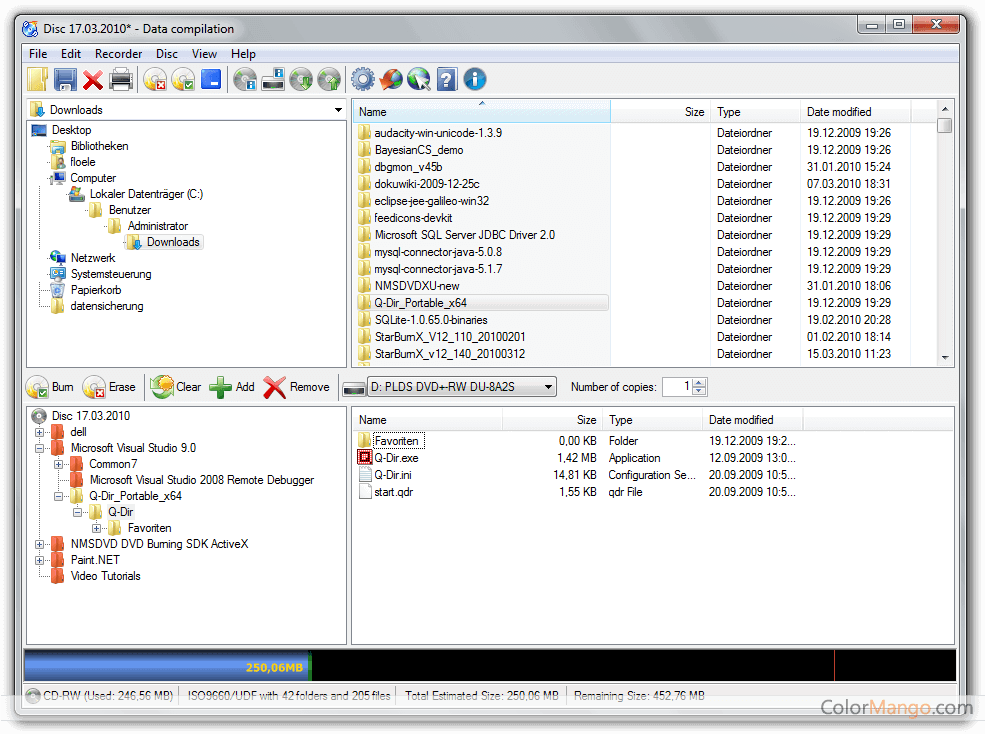Viewport: 985px width, 734px height.
Task: Open the Recorder menu
Action: [x=118, y=53]
